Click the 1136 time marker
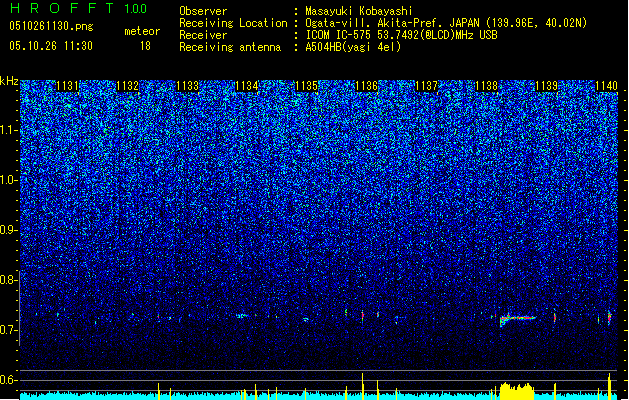Viewport: 629px width, 400px height. (367, 86)
